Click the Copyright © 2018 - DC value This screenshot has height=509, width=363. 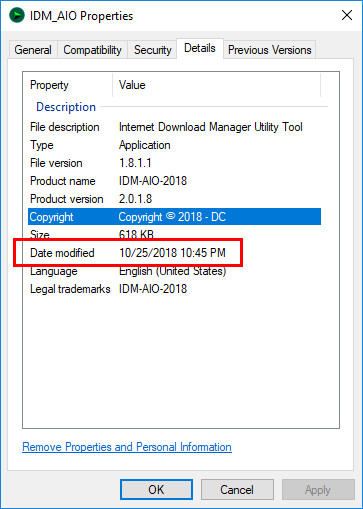(172, 217)
